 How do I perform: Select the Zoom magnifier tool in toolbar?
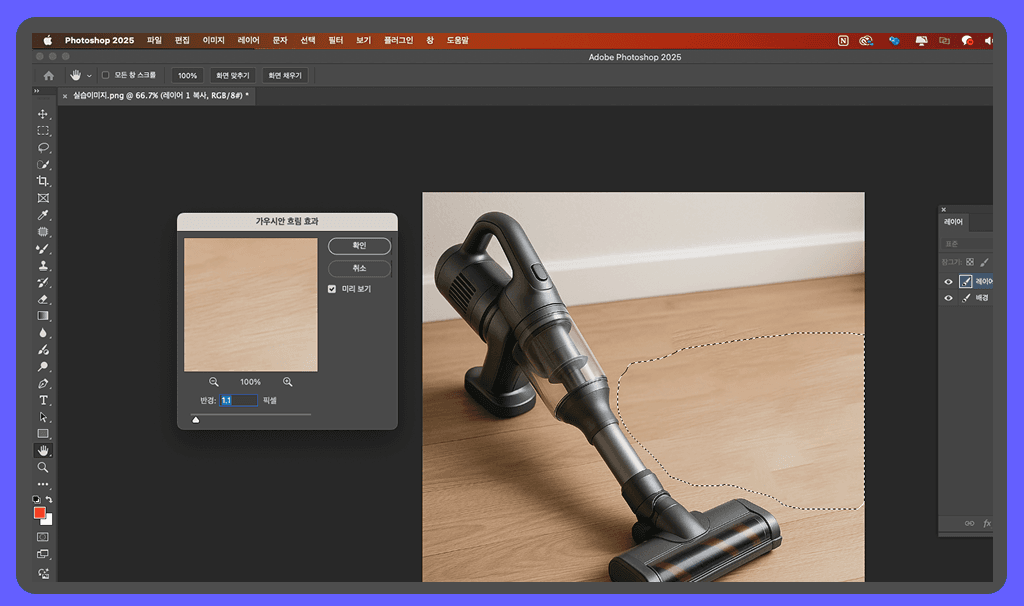point(43,468)
